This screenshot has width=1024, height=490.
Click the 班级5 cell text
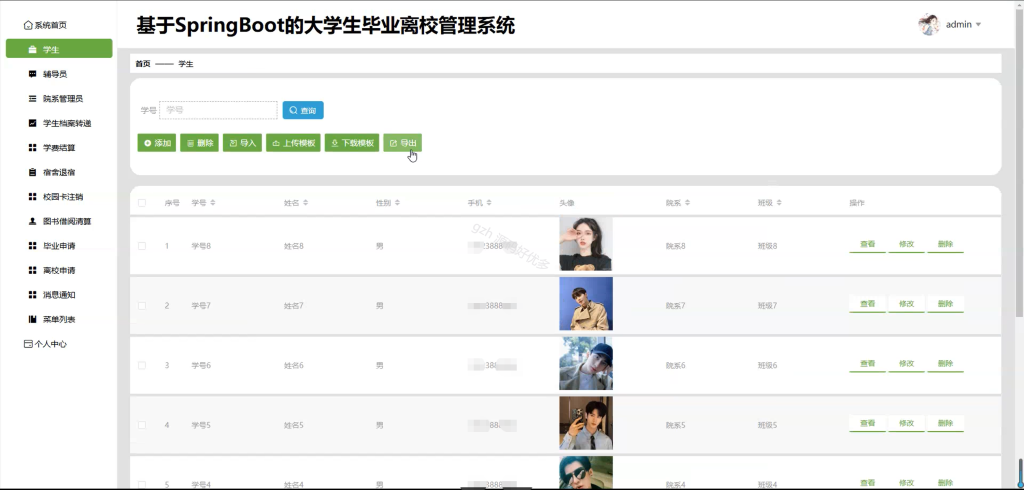[767, 425]
